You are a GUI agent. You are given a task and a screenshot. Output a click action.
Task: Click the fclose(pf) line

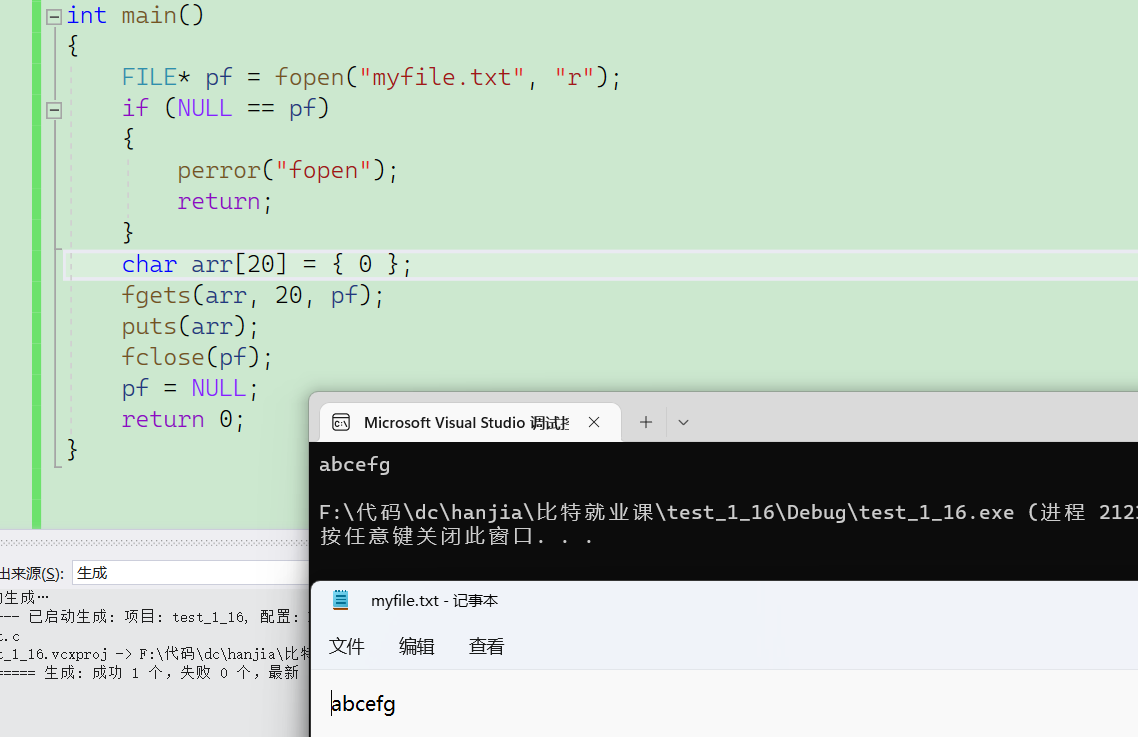[197, 357]
